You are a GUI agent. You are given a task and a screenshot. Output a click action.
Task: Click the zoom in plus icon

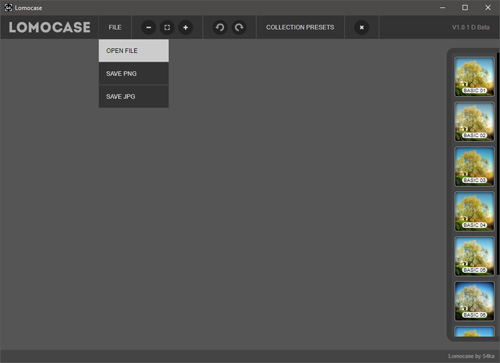coord(185,27)
